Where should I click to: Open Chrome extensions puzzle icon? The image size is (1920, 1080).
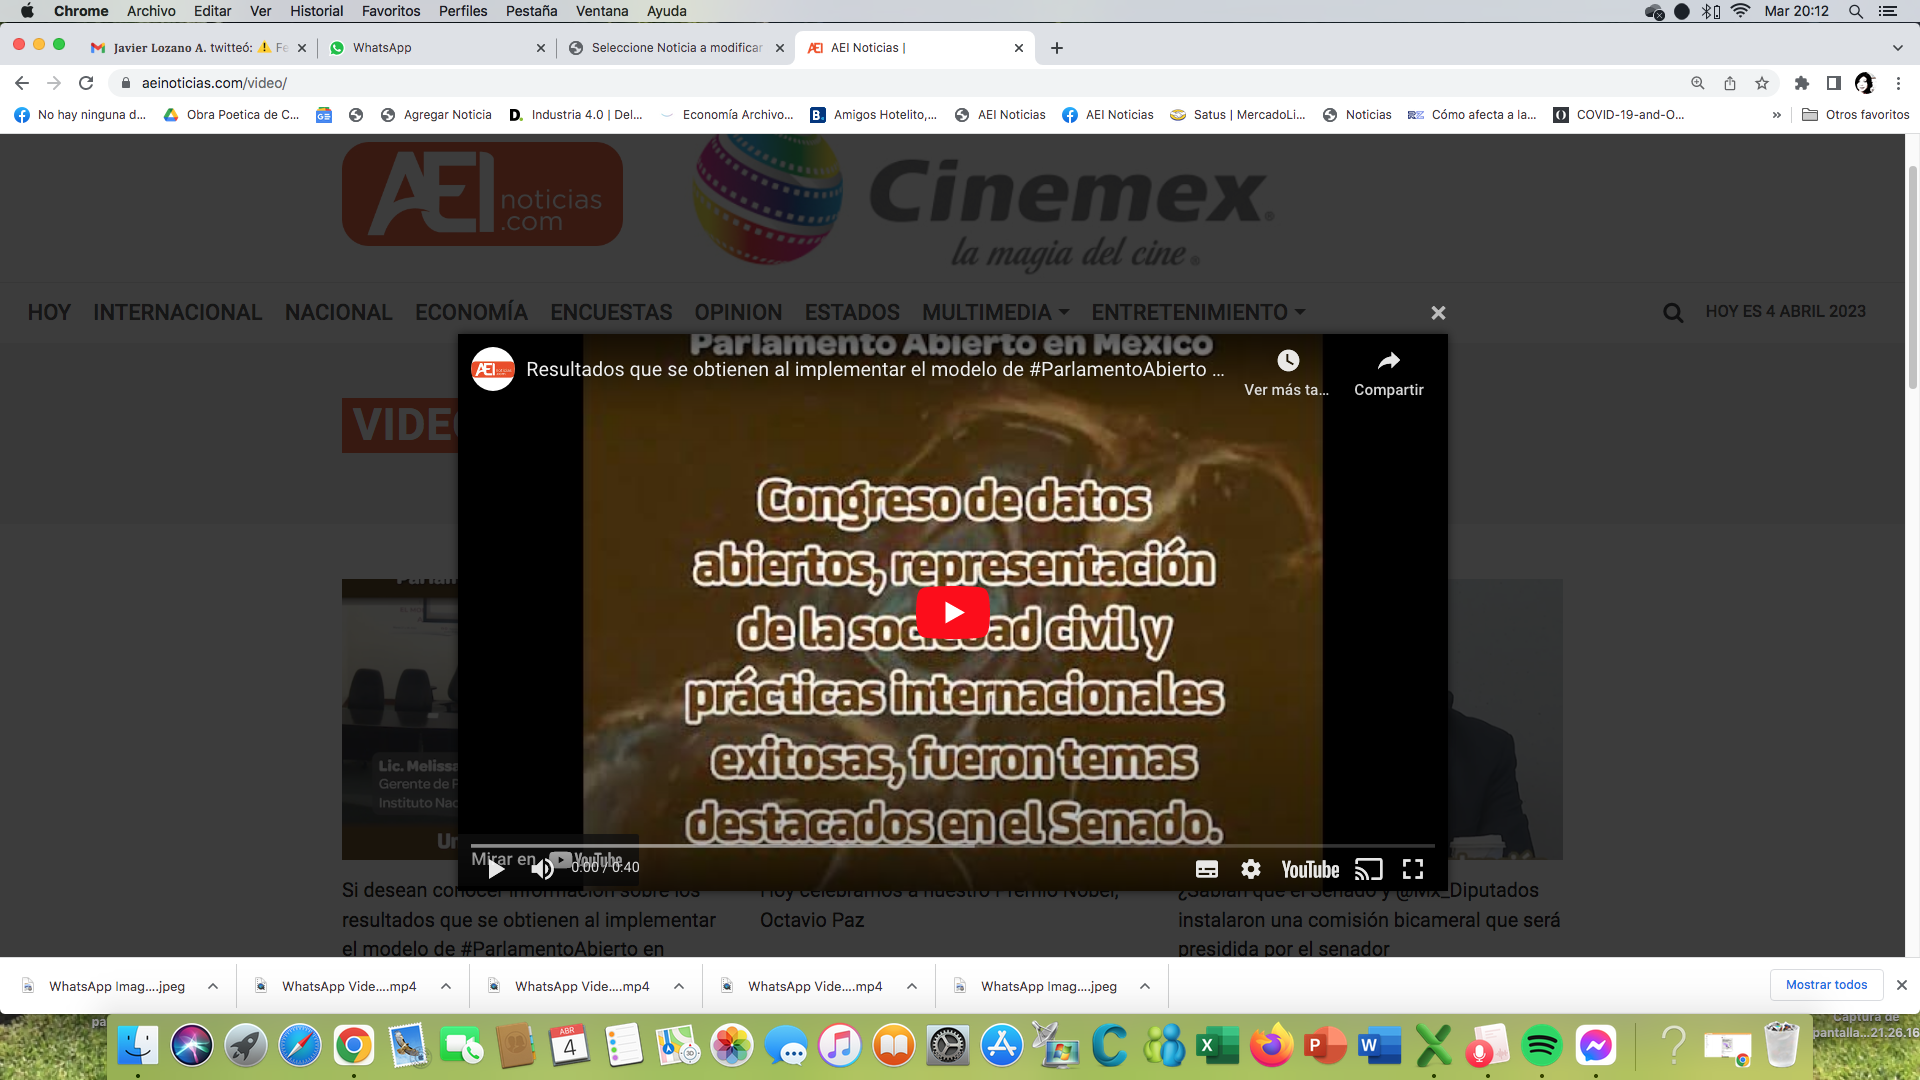click(1802, 83)
